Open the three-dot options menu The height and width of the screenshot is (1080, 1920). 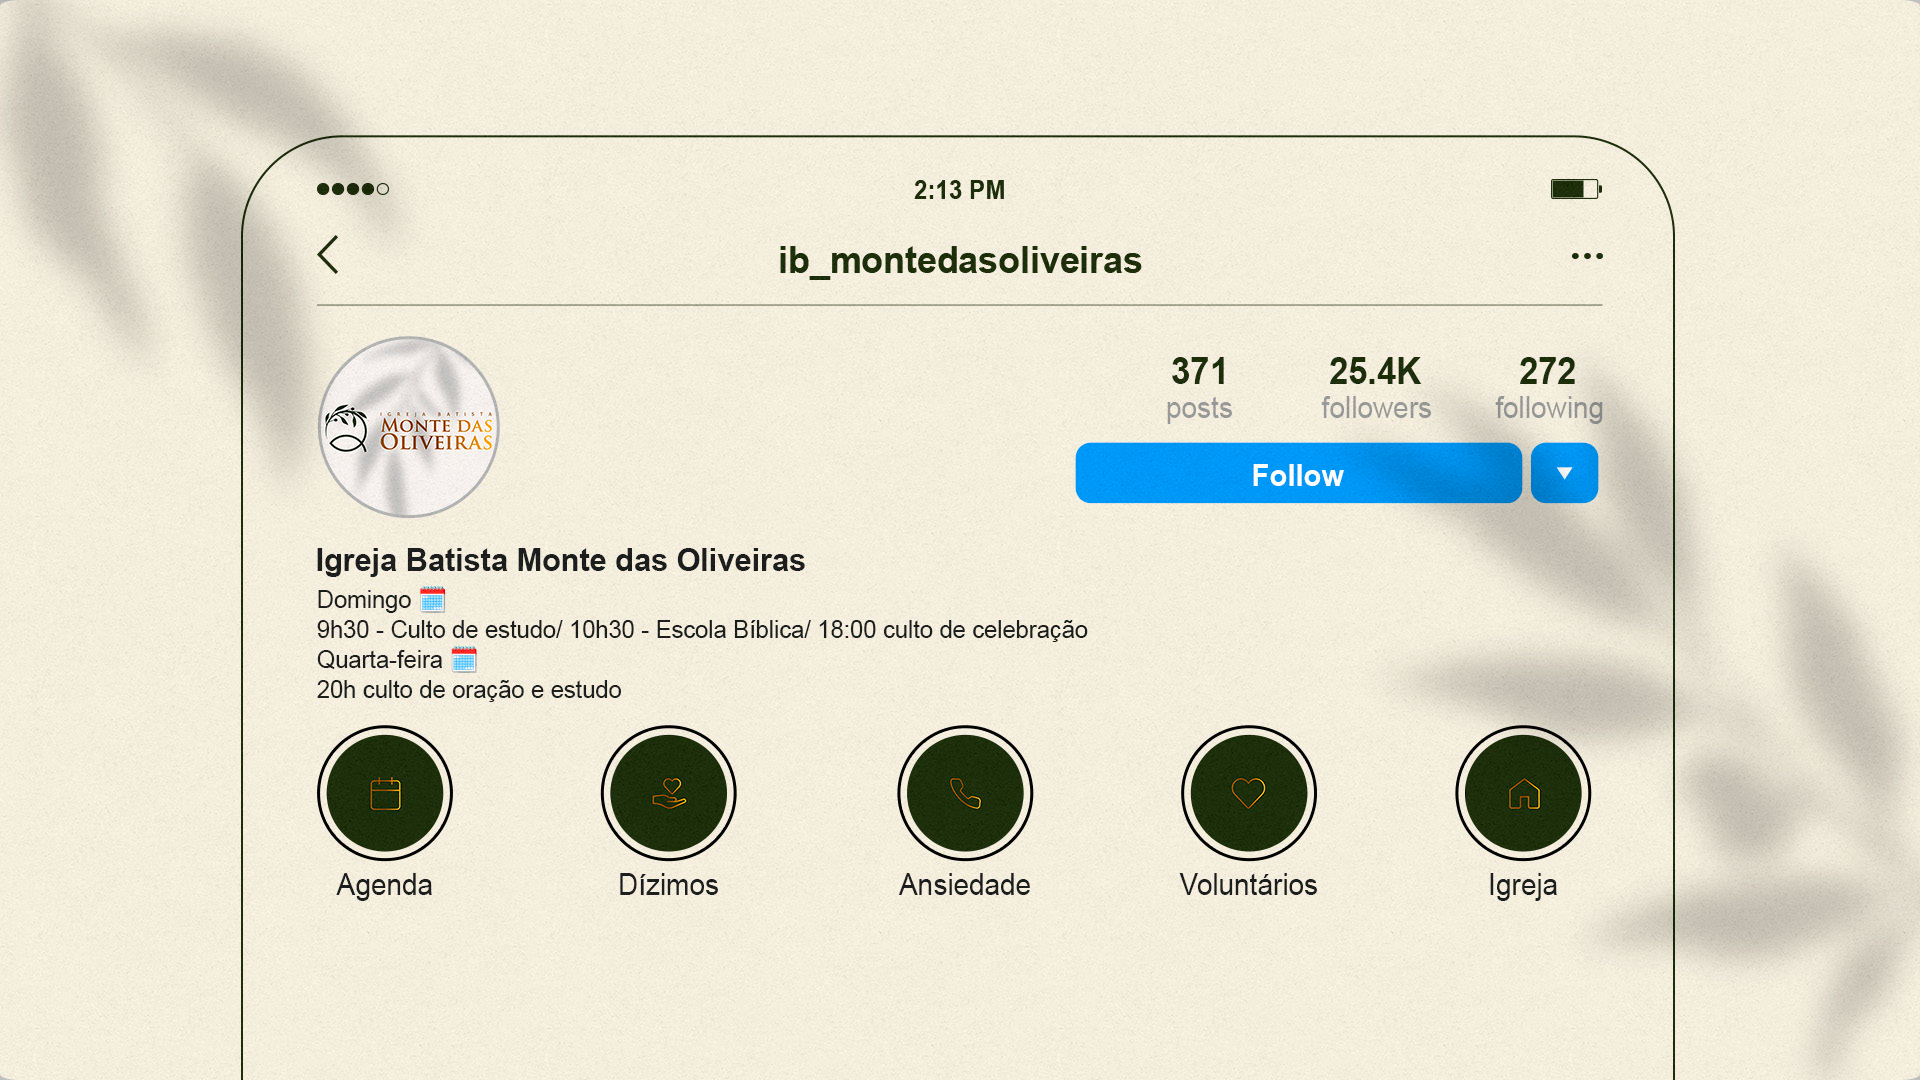[x=1586, y=256]
